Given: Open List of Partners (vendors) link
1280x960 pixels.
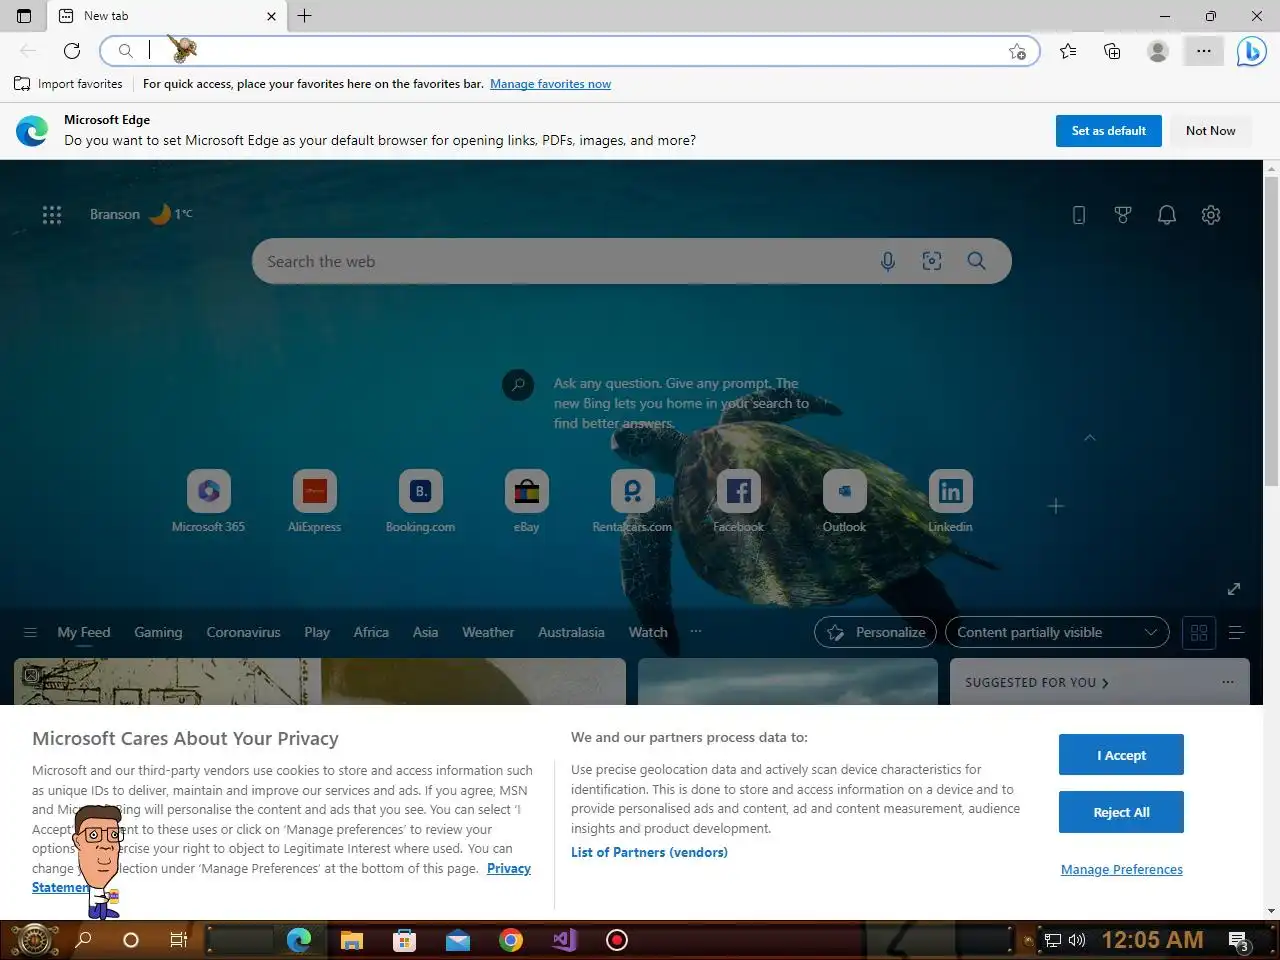Looking at the screenshot, I should (649, 852).
